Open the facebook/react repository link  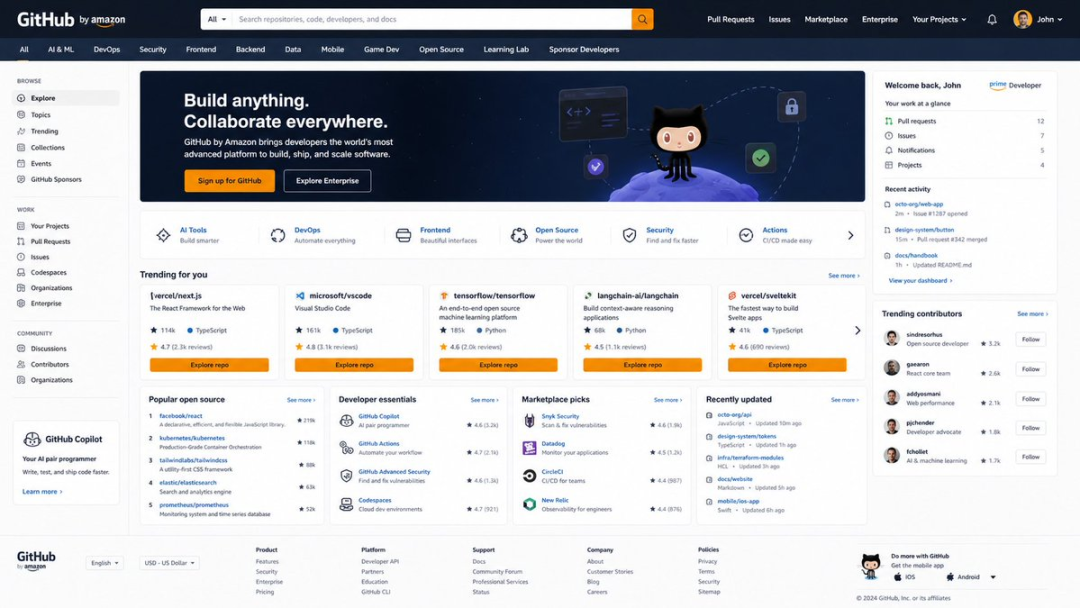click(180, 416)
